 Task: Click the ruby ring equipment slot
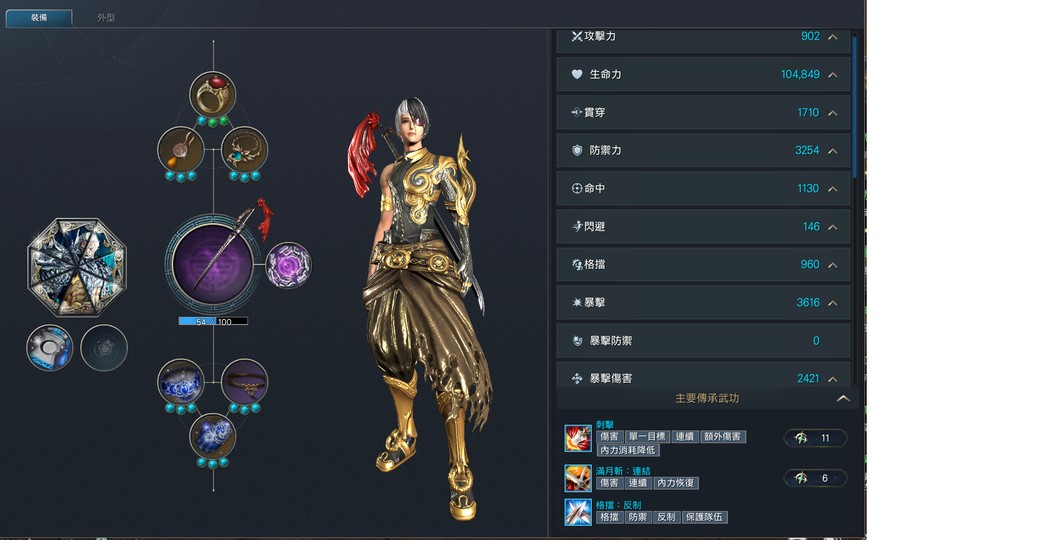[212, 94]
